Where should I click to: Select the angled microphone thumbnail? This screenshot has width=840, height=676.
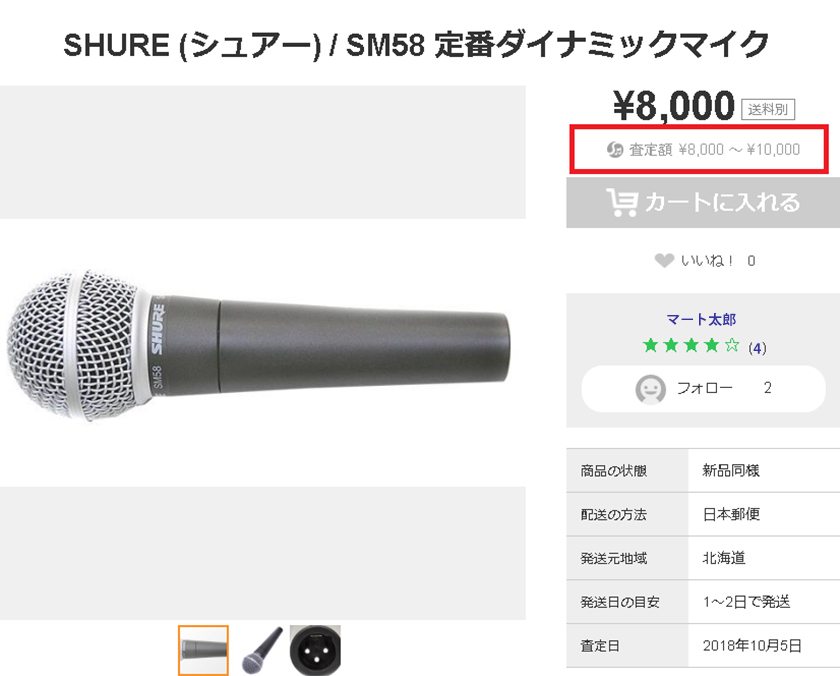click(x=260, y=650)
